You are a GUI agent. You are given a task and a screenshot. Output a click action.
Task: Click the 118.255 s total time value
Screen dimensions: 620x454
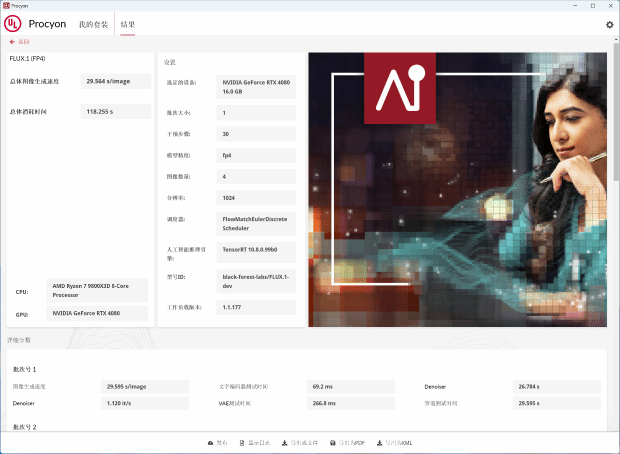116,112
